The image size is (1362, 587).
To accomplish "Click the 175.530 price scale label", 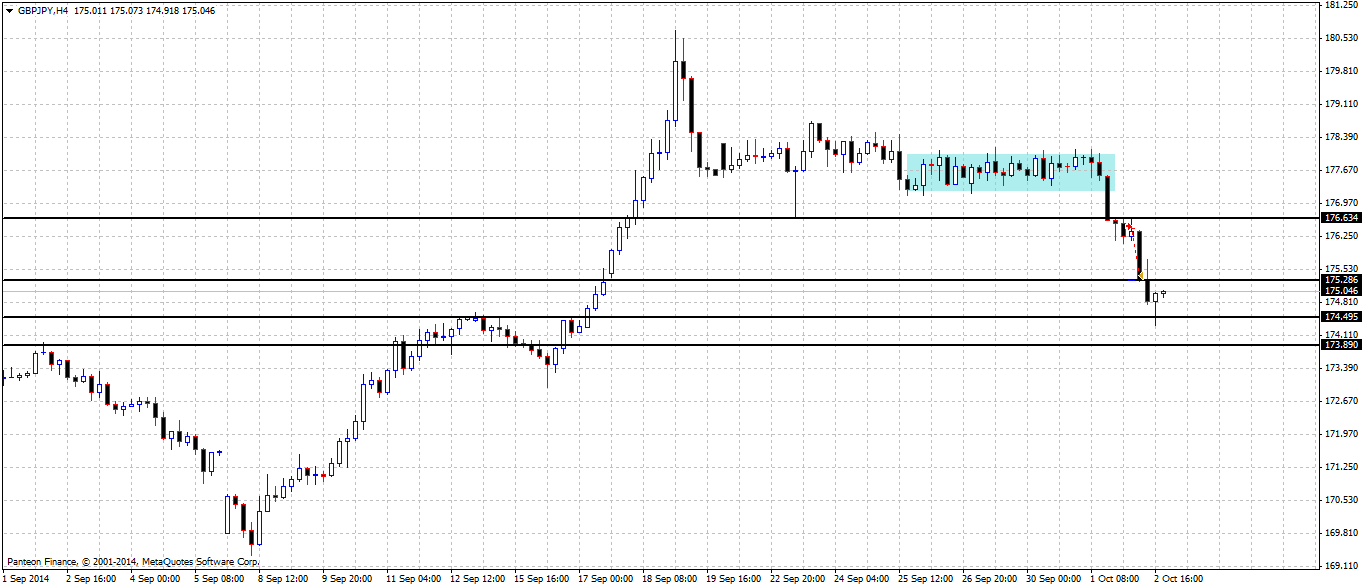I will (1339, 269).
